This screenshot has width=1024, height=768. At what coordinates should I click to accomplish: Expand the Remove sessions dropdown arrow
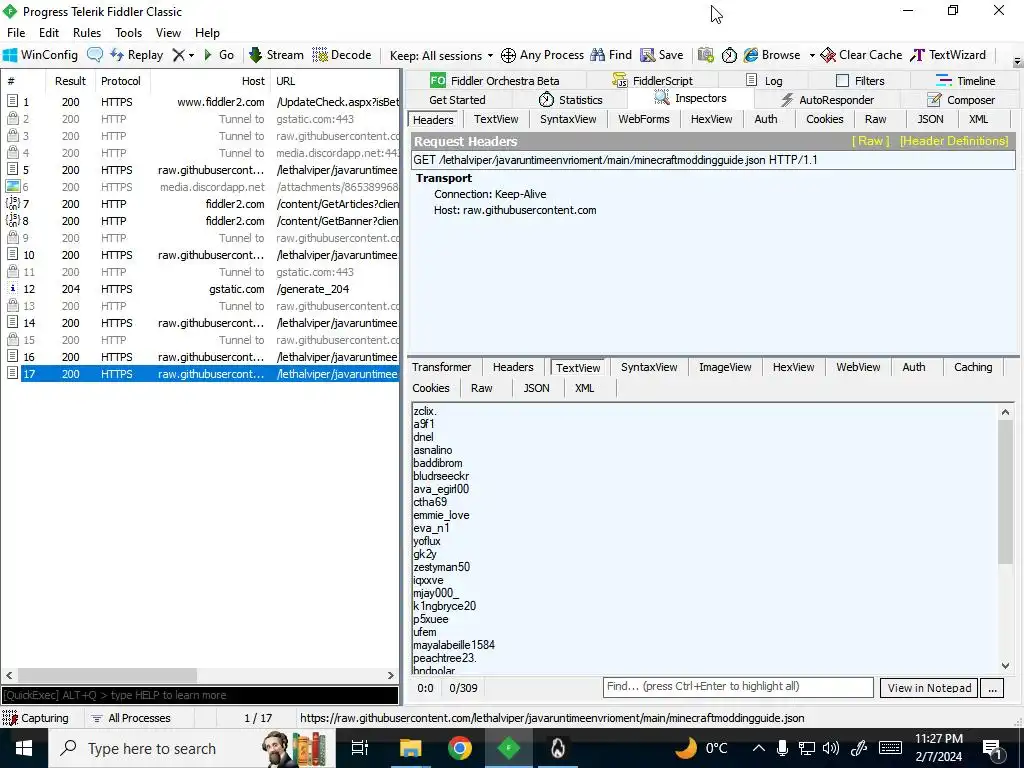[191, 56]
